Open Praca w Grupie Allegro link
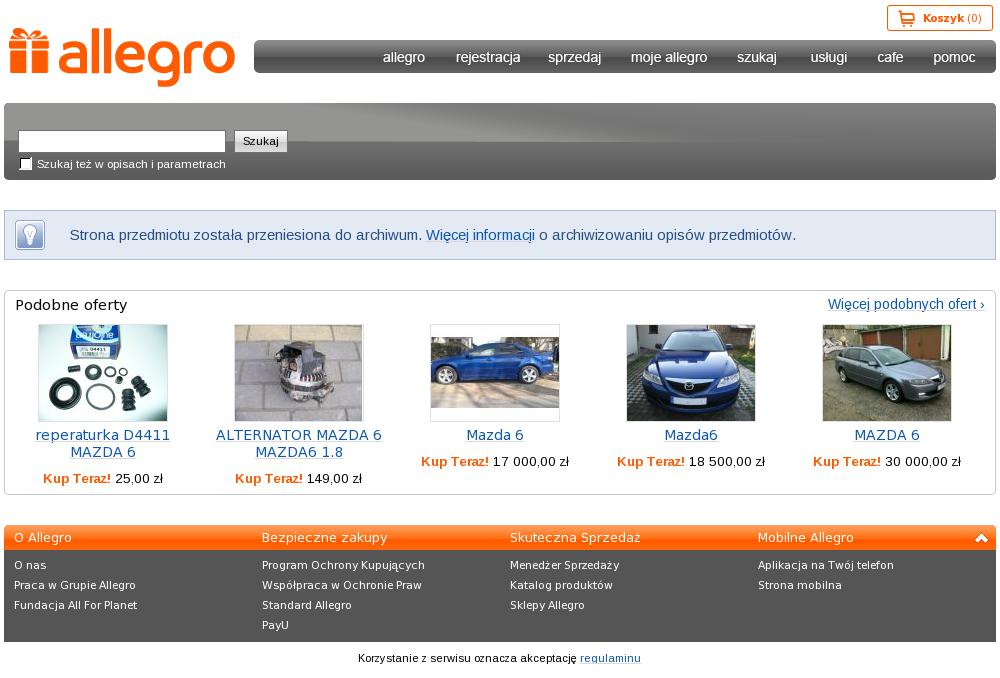This screenshot has width=1000, height=678. 75,585
